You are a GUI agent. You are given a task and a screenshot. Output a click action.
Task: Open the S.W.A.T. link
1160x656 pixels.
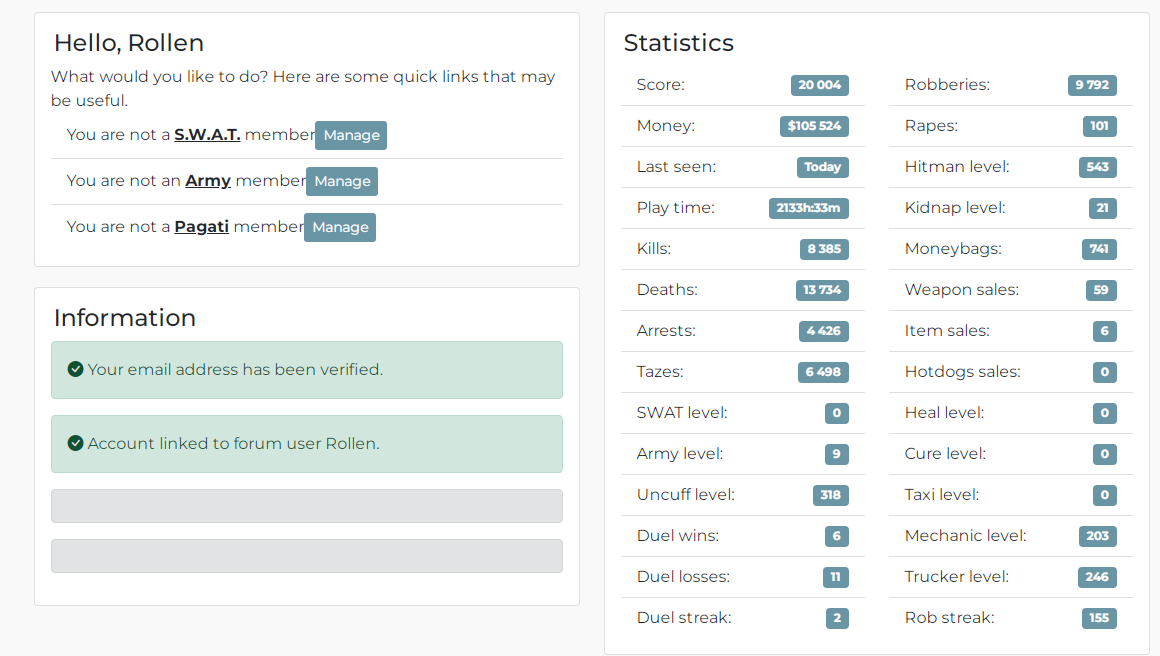pos(207,135)
